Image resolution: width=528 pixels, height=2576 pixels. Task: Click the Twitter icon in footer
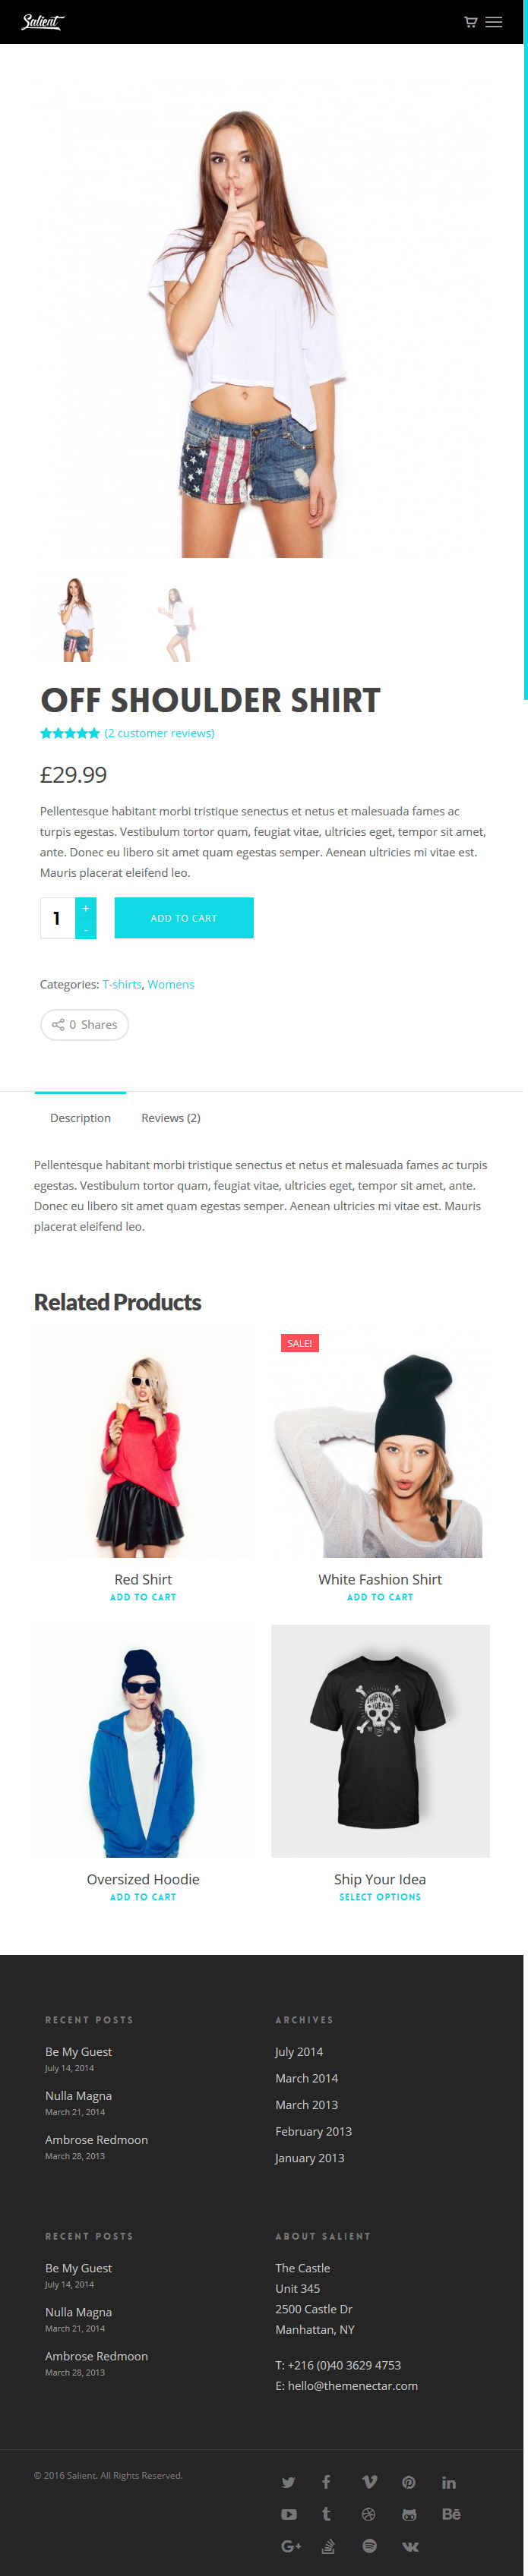(288, 2482)
